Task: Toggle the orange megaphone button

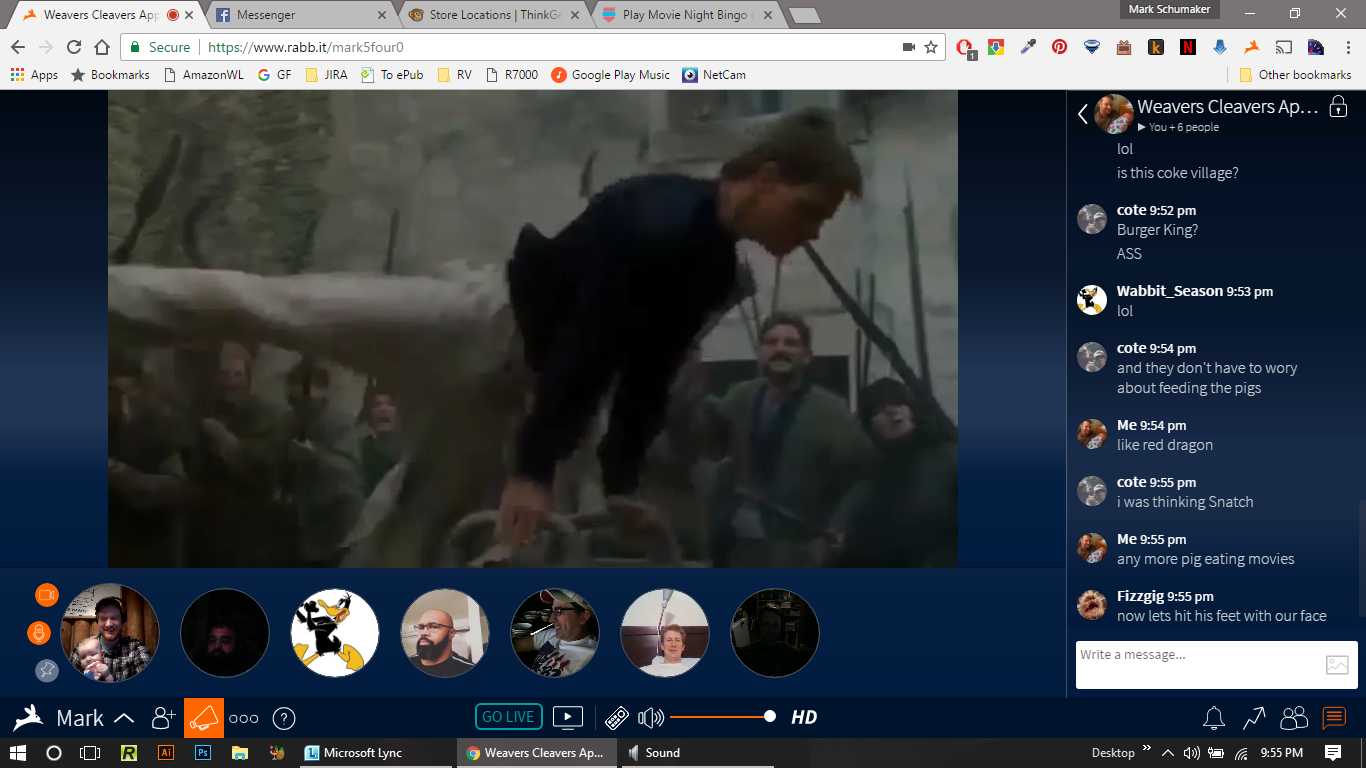Action: coord(204,718)
